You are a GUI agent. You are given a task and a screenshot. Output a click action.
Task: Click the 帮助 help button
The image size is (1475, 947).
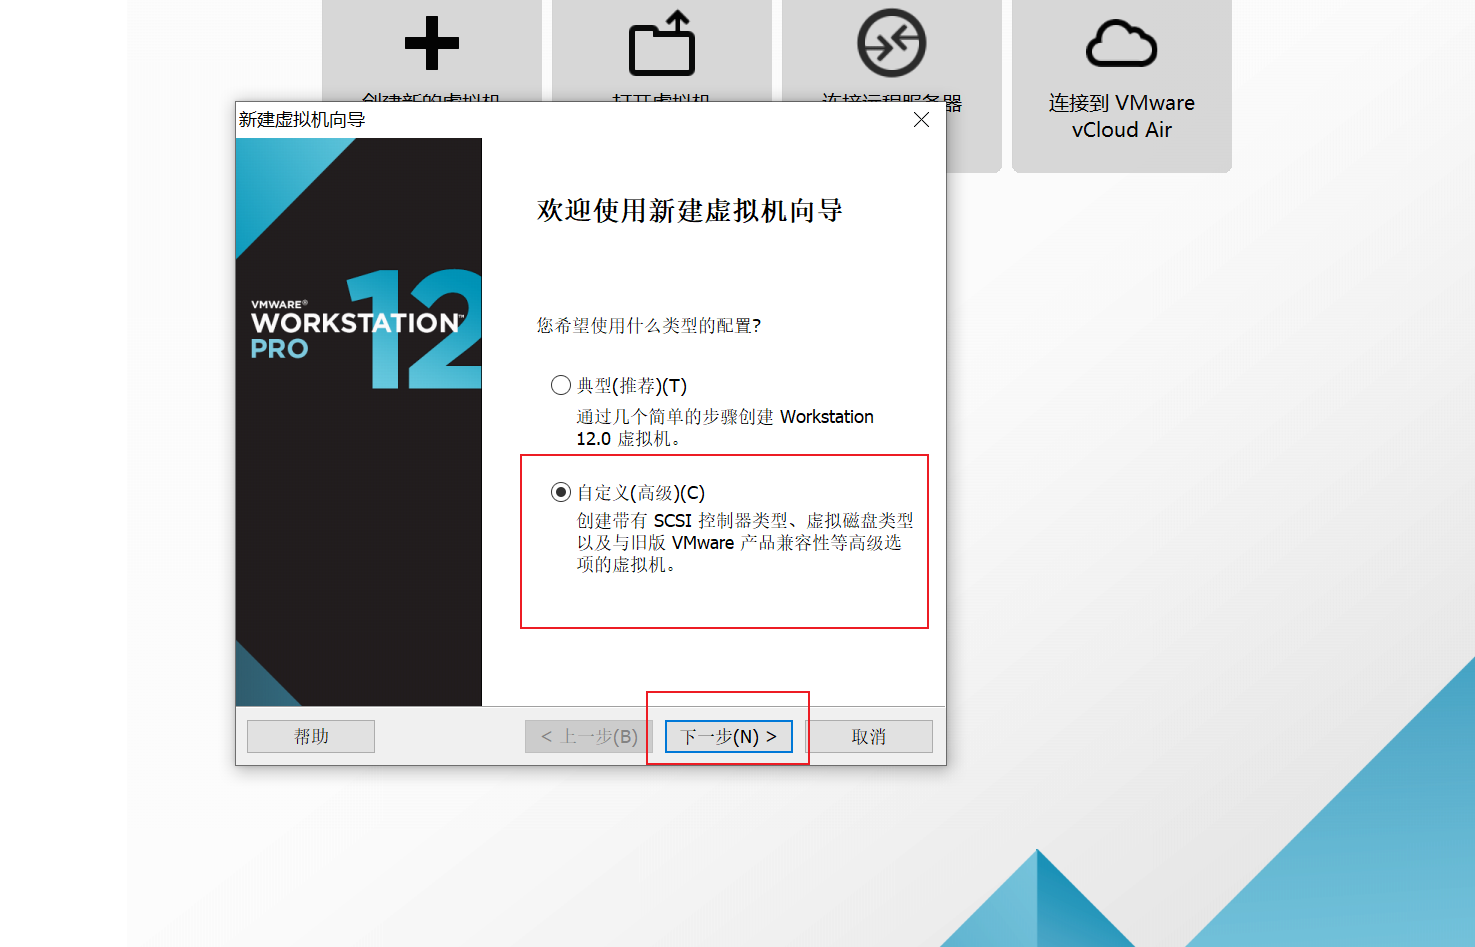click(x=311, y=737)
